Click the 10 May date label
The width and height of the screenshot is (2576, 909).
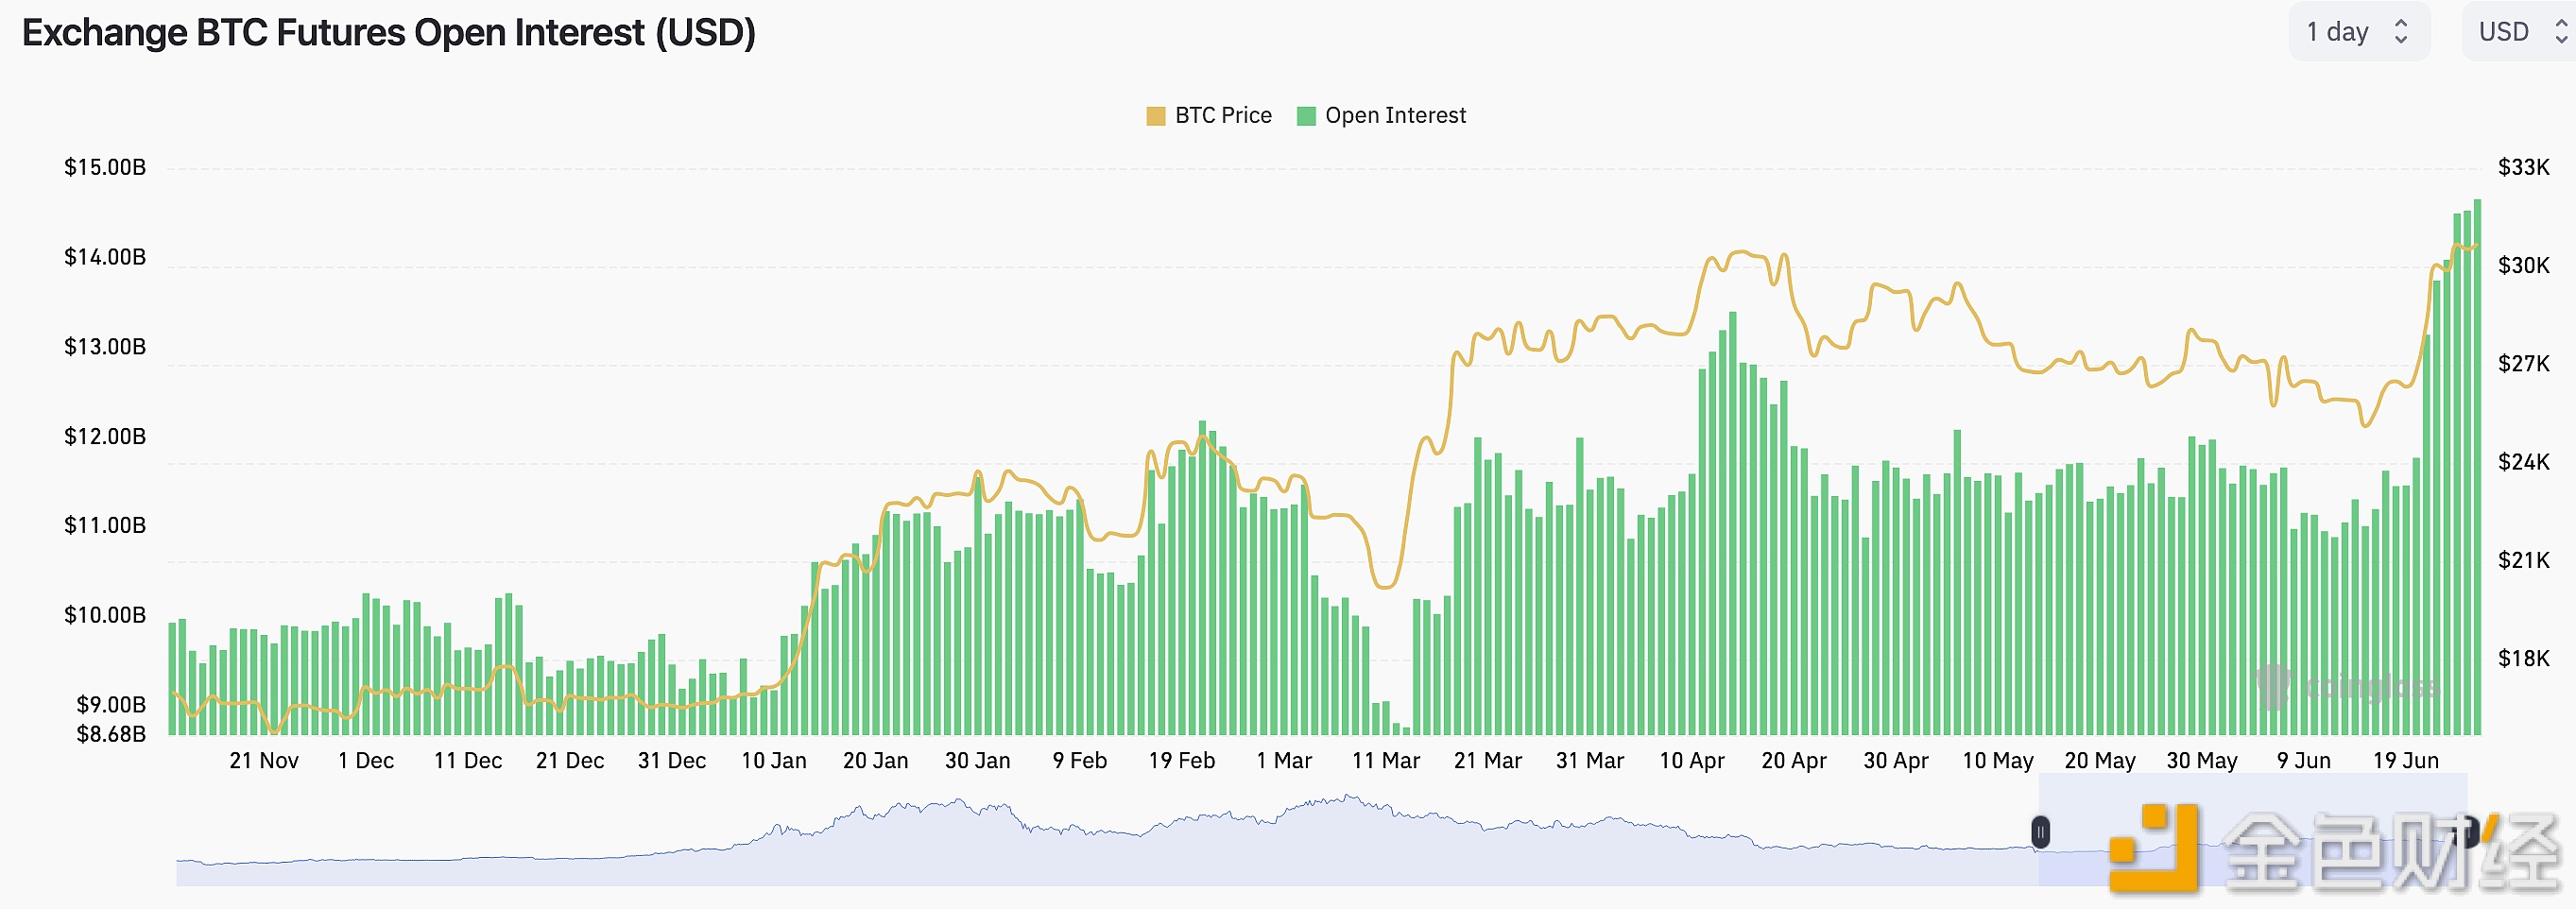(1998, 761)
